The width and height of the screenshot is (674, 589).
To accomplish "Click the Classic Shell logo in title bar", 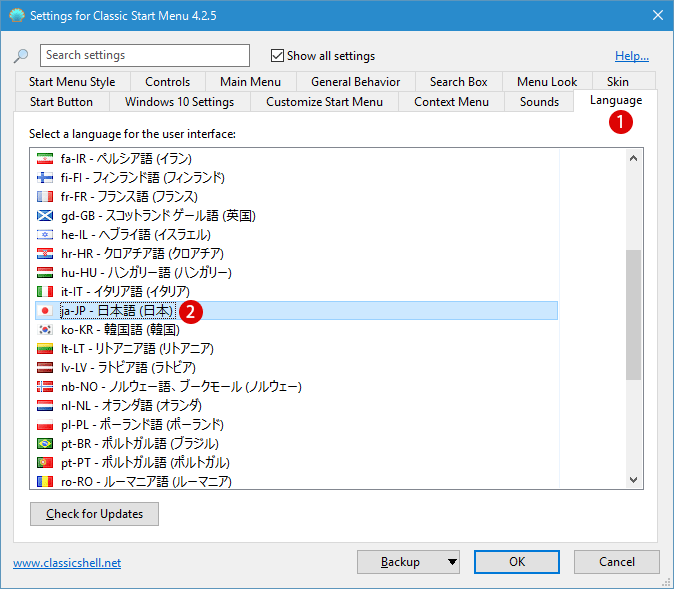I will click(16, 15).
